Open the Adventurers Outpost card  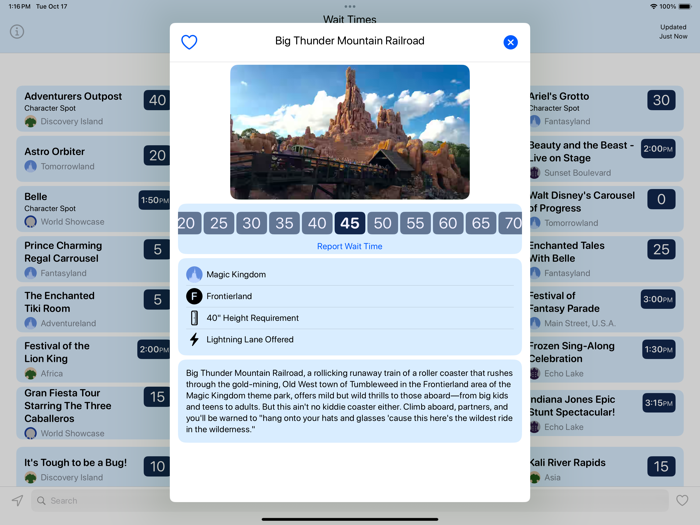[x=93, y=108]
